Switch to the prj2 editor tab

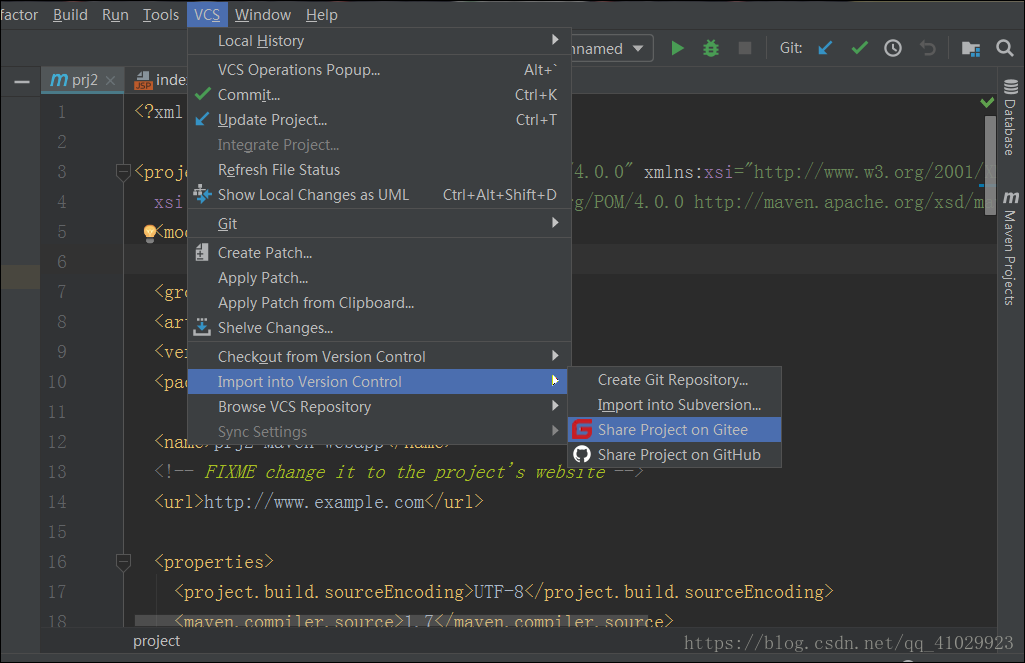78,80
